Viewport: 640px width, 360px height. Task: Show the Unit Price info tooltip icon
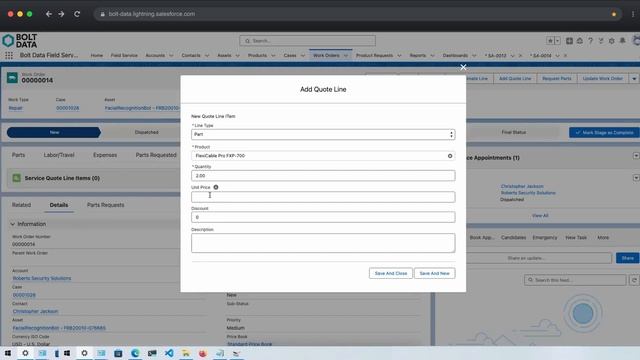pyautogui.click(x=216, y=187)
